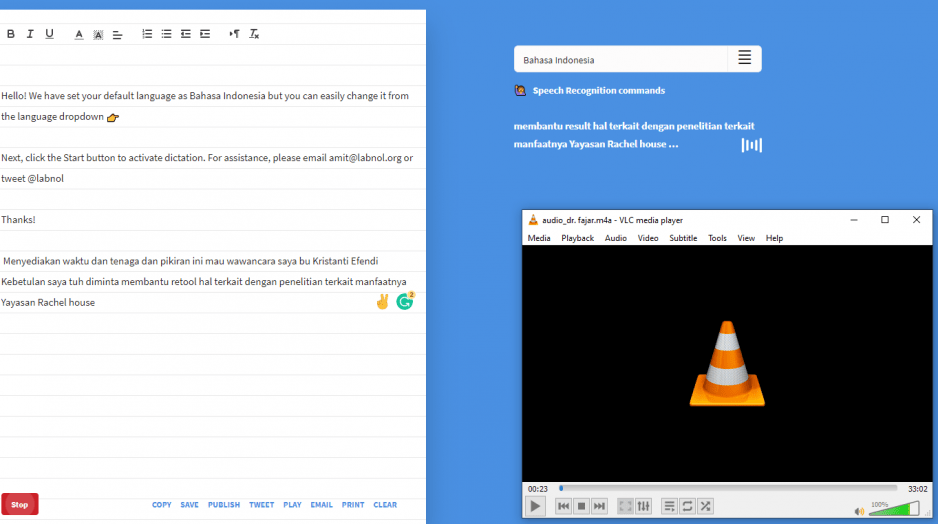The height and width of the screenshot is (524, 938).
Task: Insert a bulleted list
Action: pyautogui.click(x=166, y=34)
